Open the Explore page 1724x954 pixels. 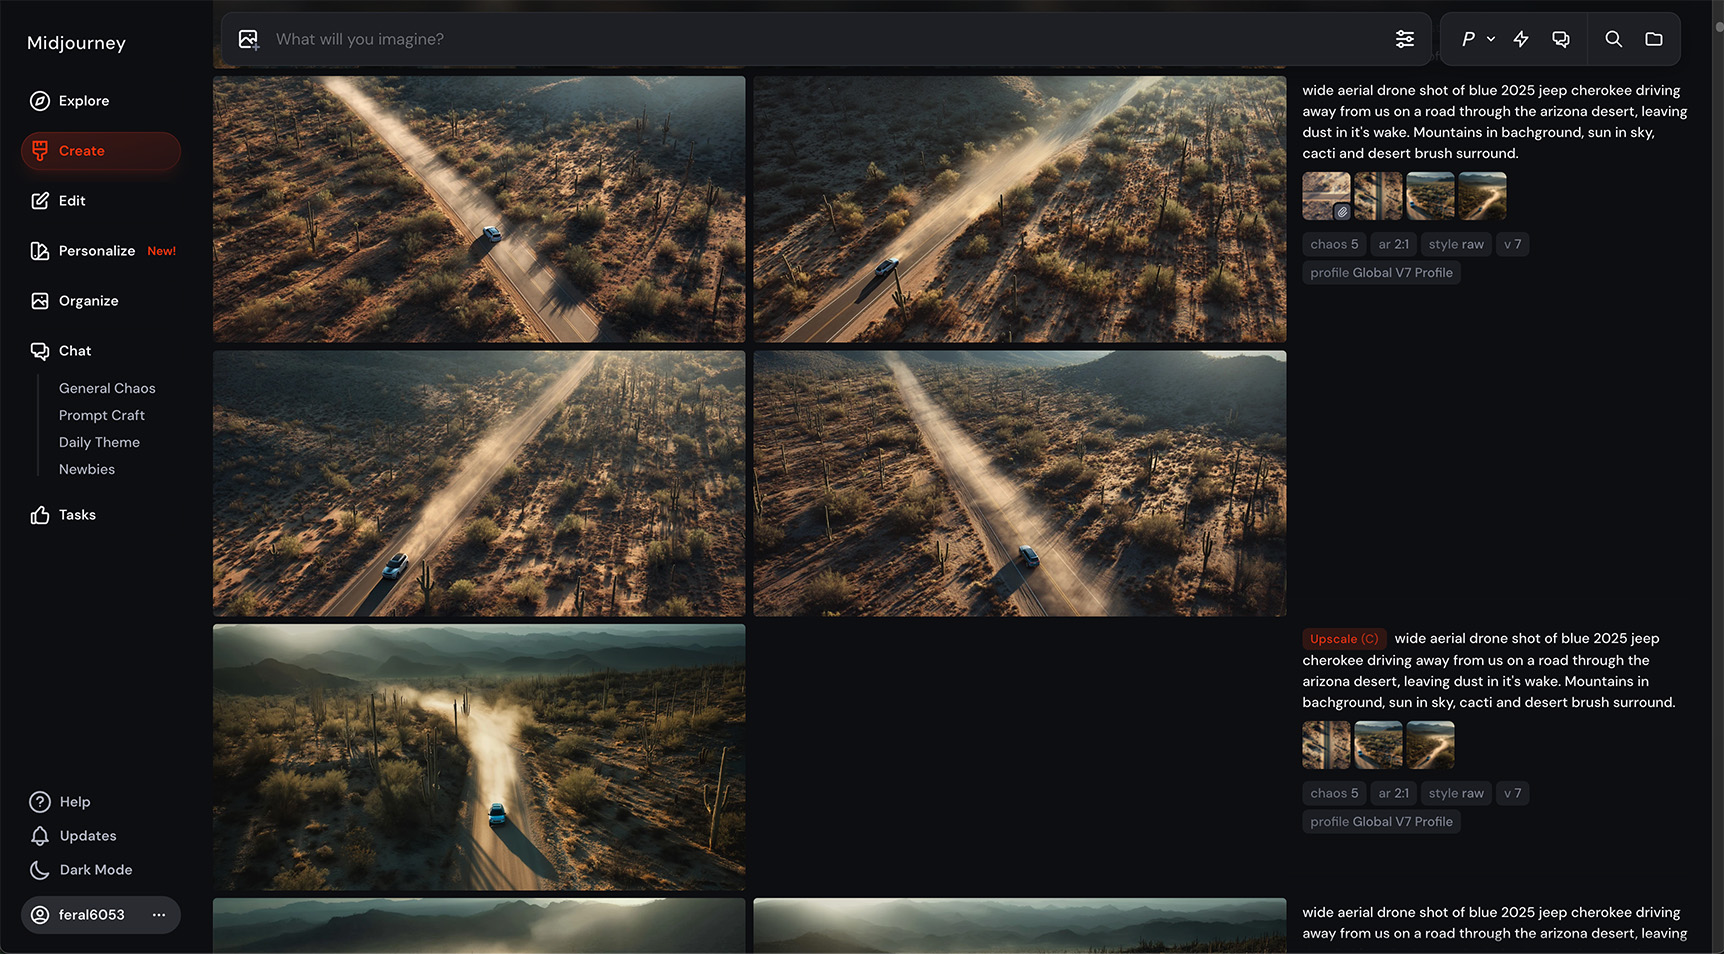[x=83, y=101]
